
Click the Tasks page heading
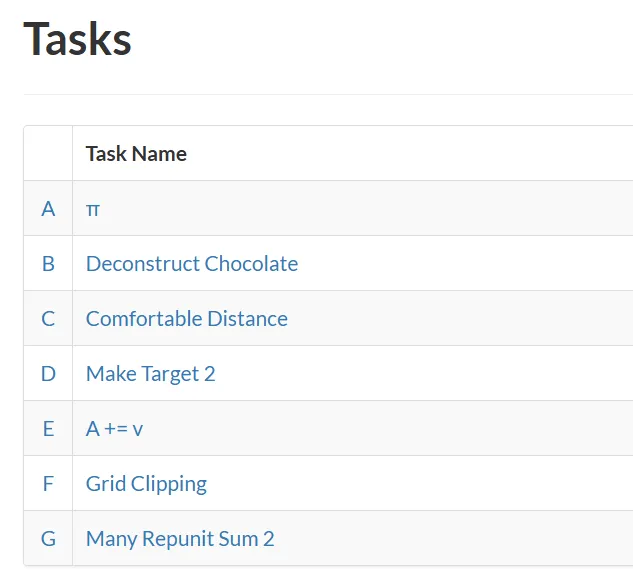77,39
